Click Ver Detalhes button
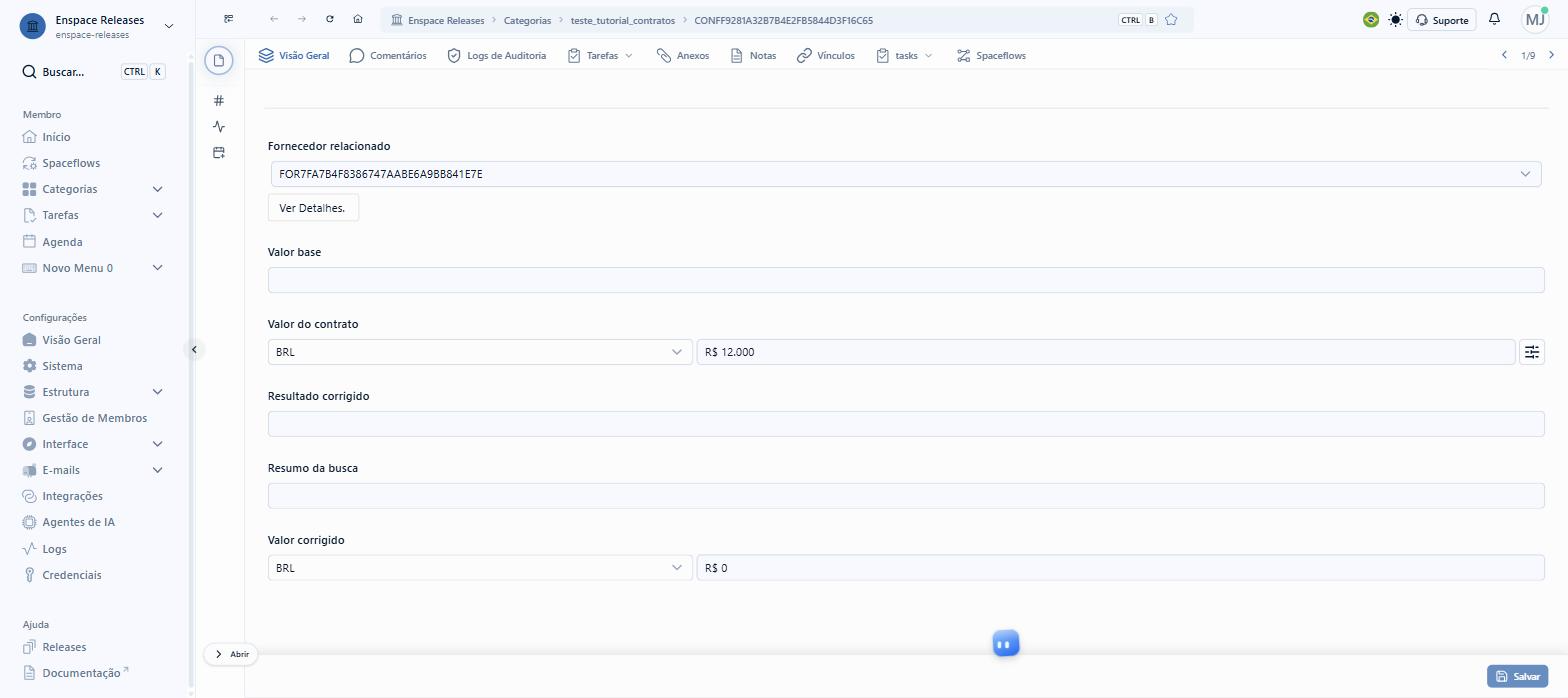1568x698 pixels. pos(313,208)
